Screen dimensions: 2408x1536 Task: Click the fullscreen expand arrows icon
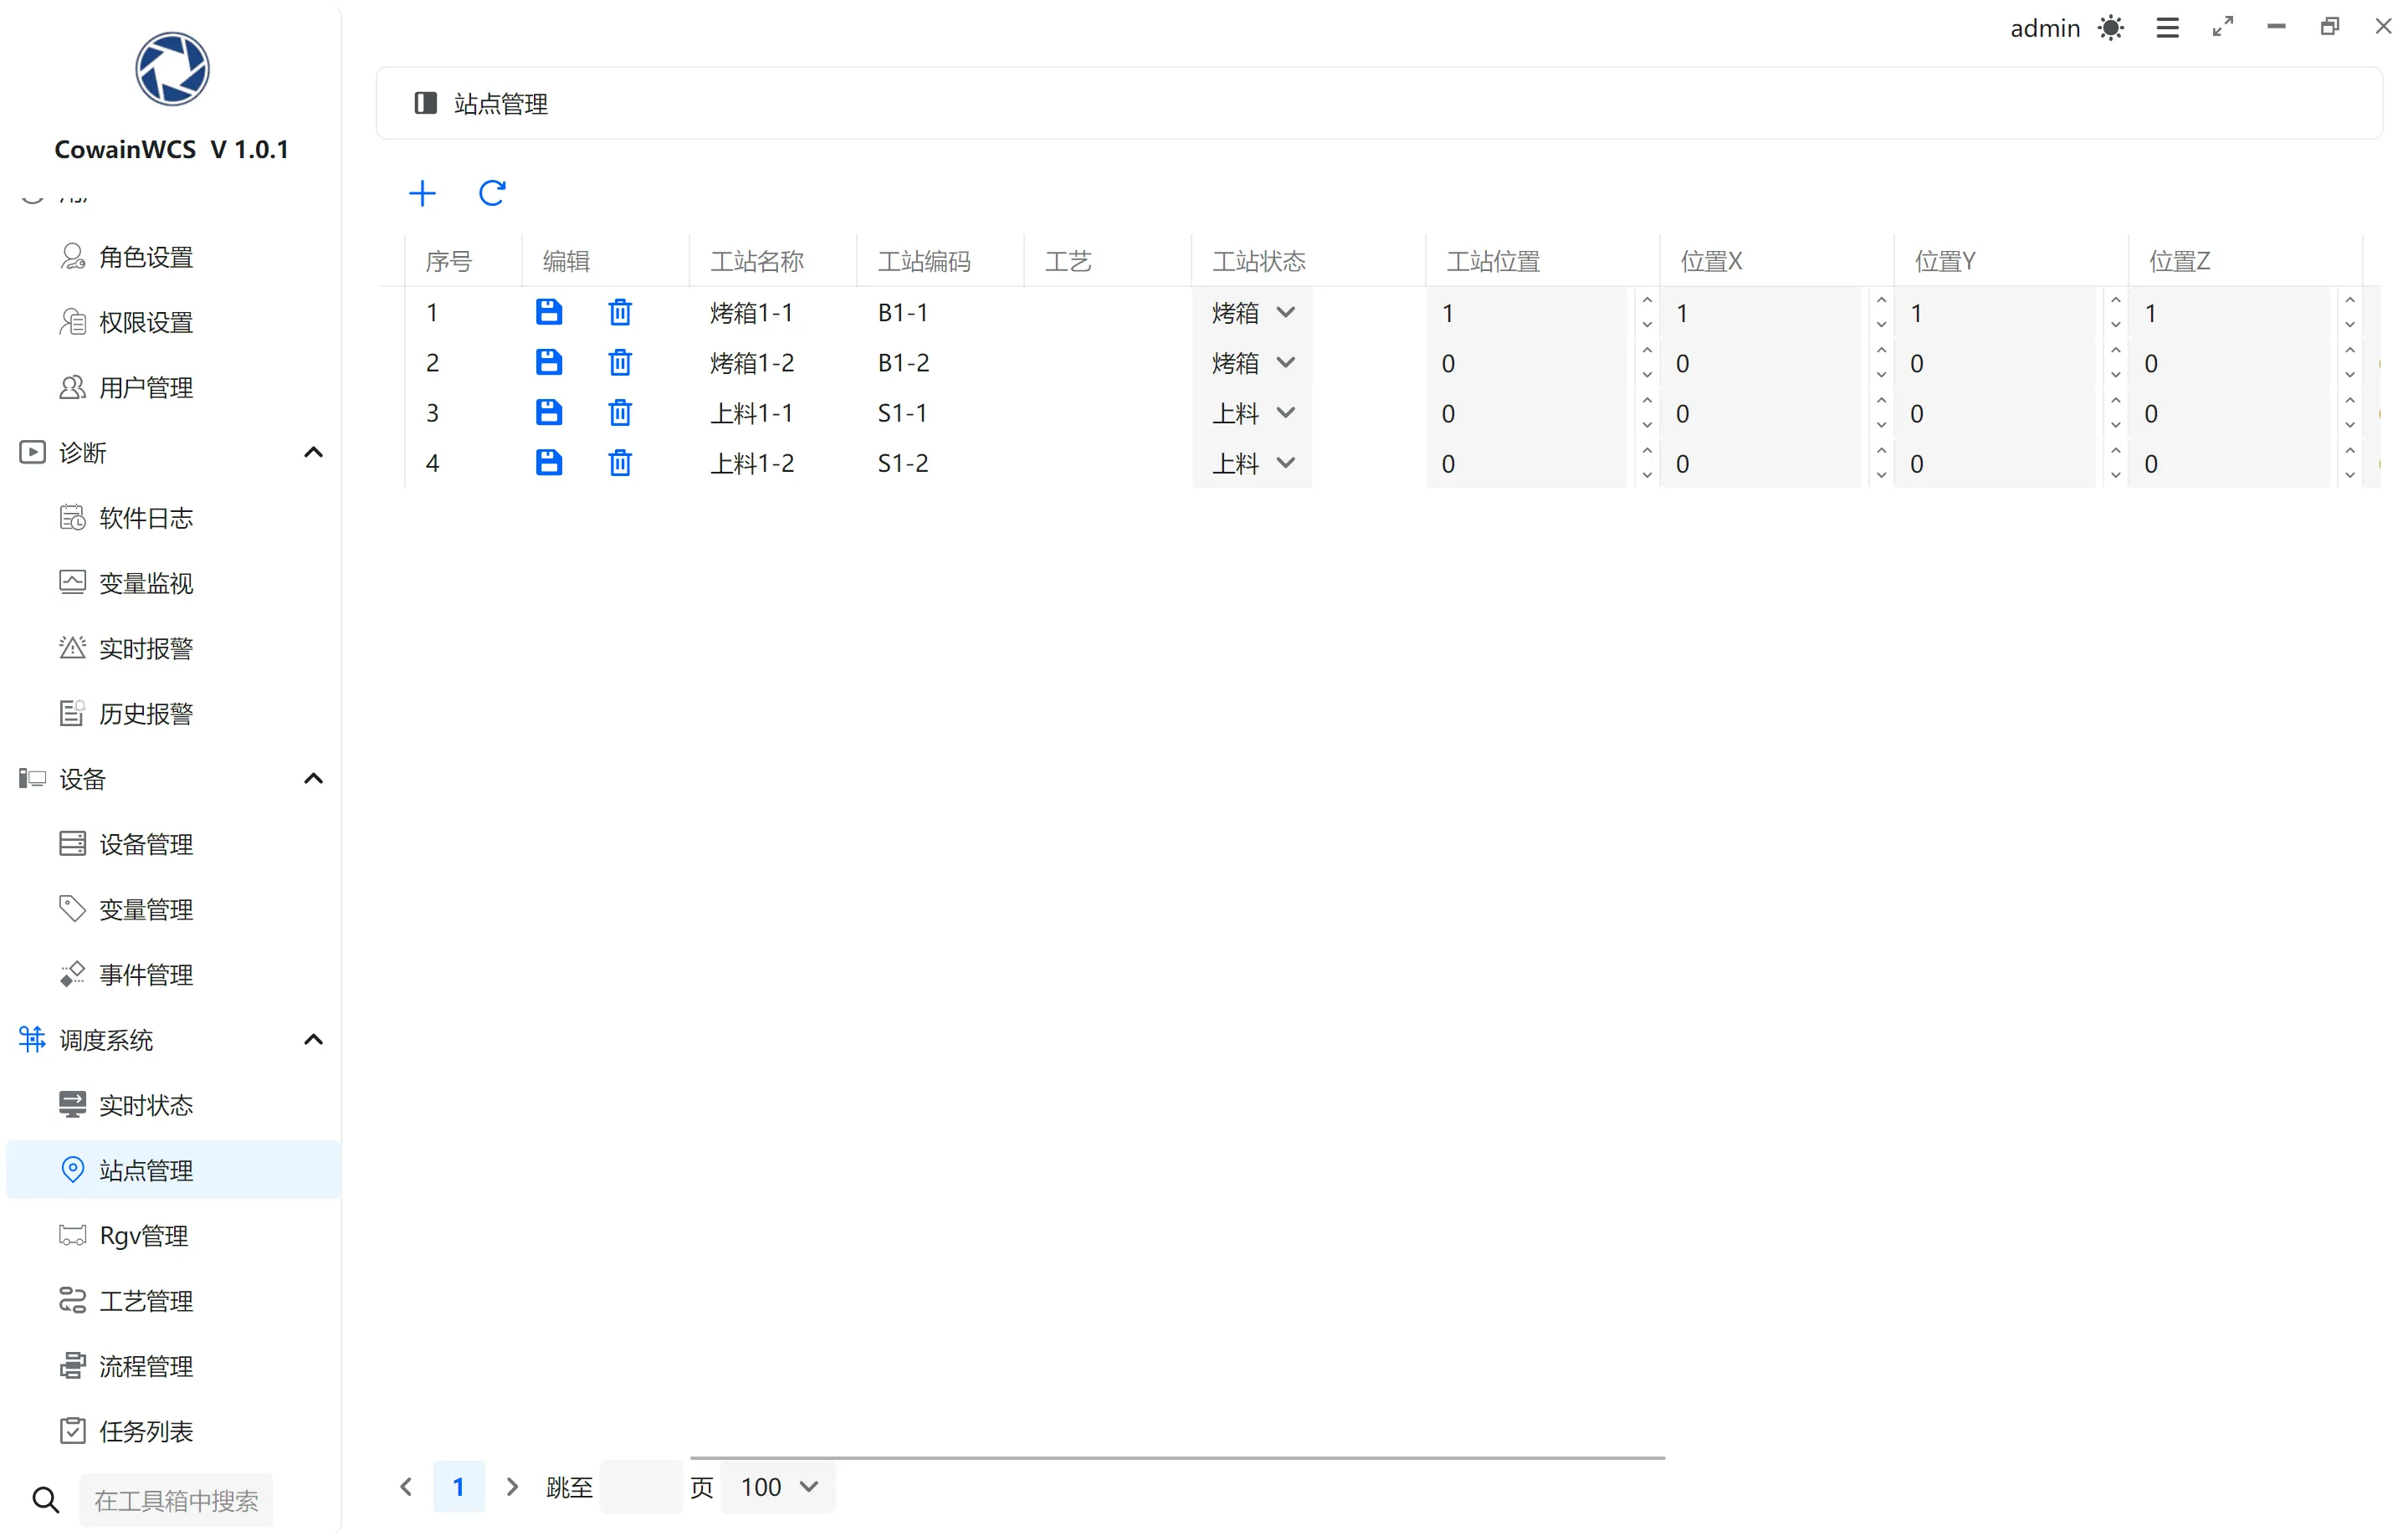click(x=2222, y=28)
